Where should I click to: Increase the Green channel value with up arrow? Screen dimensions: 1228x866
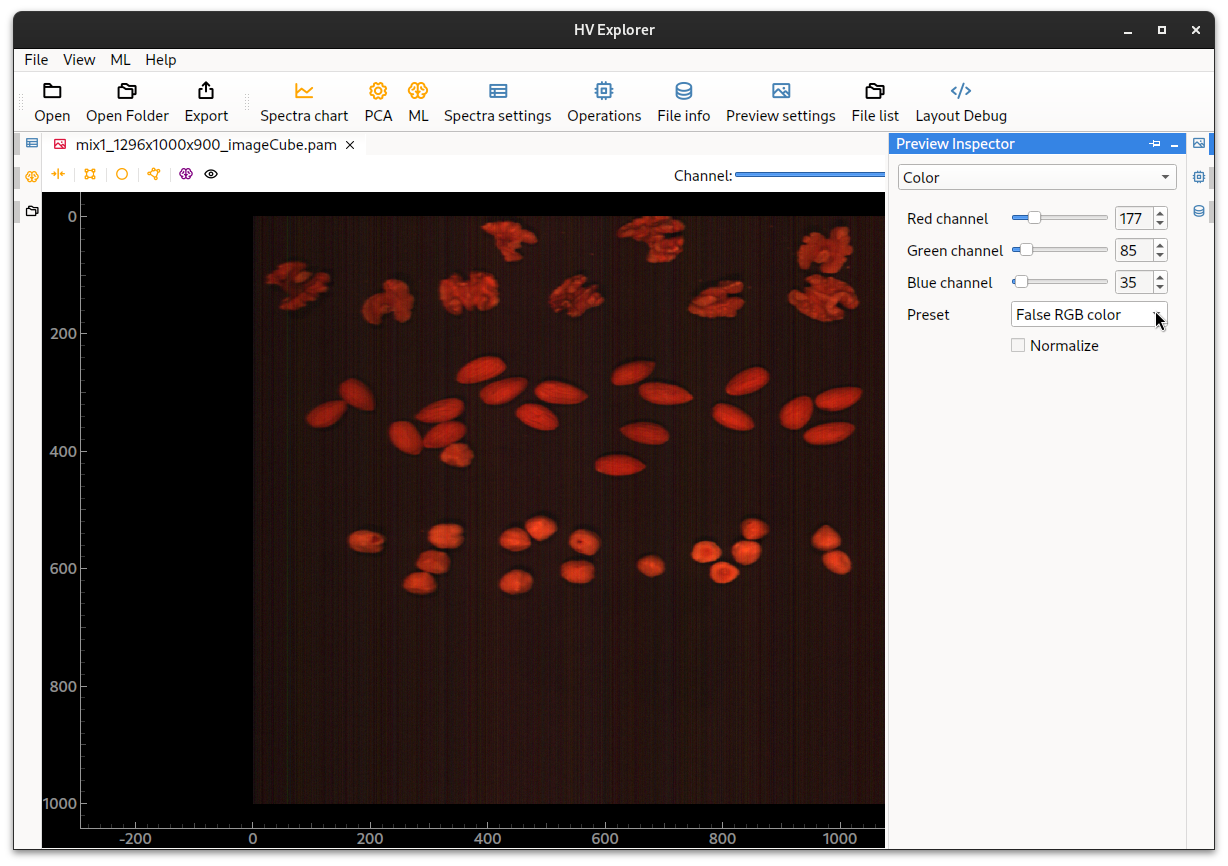click(1160, 245)
